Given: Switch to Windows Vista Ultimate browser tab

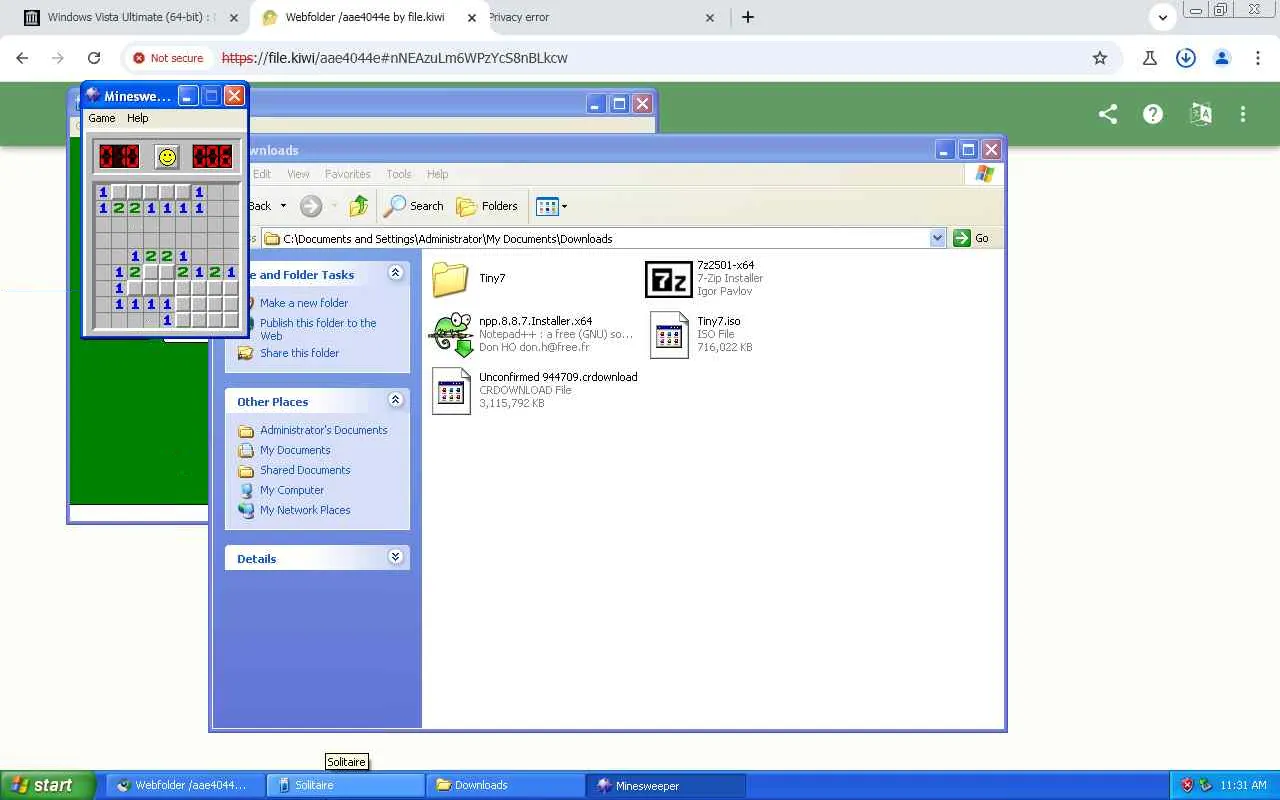Looking at the screenshot, I should (130, 17).
